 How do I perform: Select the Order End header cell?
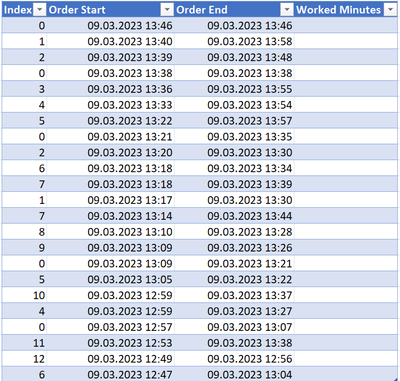click(234, 10)
